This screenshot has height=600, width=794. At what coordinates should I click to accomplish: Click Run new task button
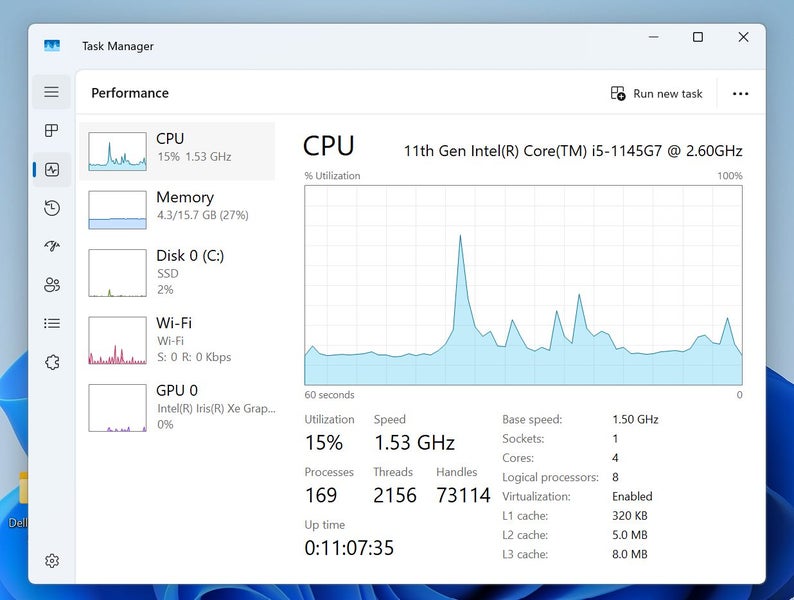(657, 93)
